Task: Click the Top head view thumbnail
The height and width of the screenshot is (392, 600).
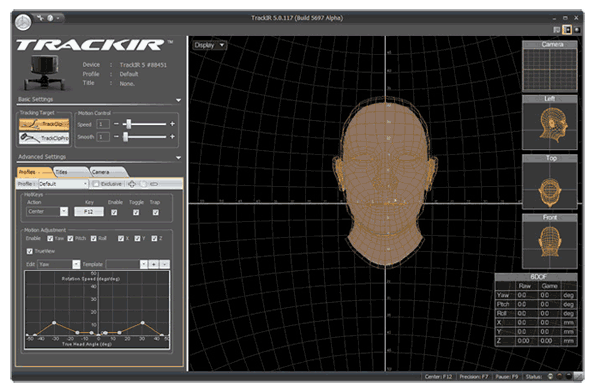Action: (x=550, y=182)
